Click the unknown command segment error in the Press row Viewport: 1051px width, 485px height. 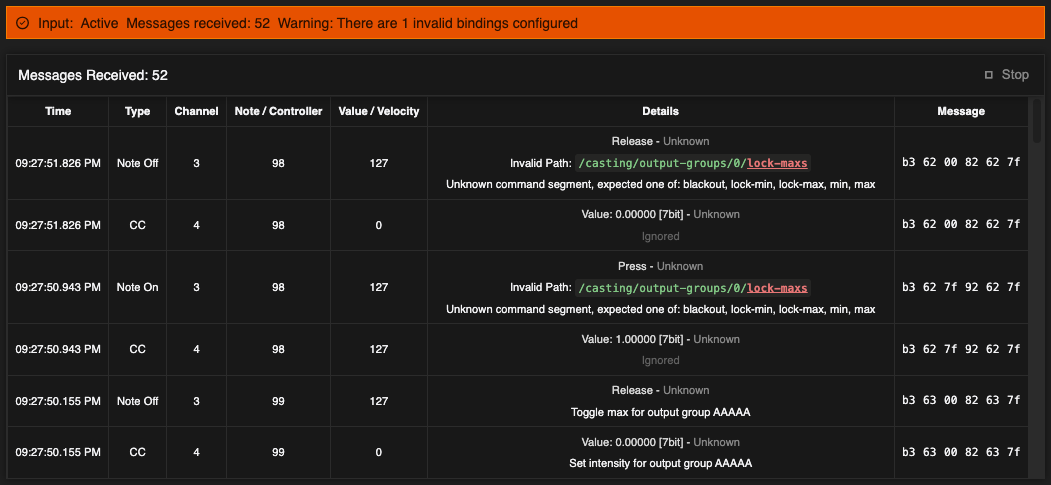pyautogui.click(x=660, y=309)
